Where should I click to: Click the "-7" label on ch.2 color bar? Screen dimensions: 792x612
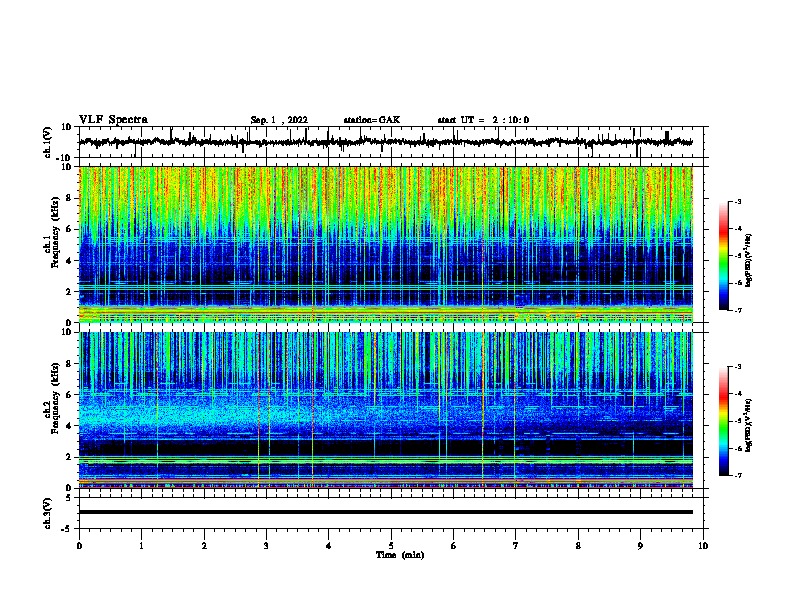click(737, 475)
